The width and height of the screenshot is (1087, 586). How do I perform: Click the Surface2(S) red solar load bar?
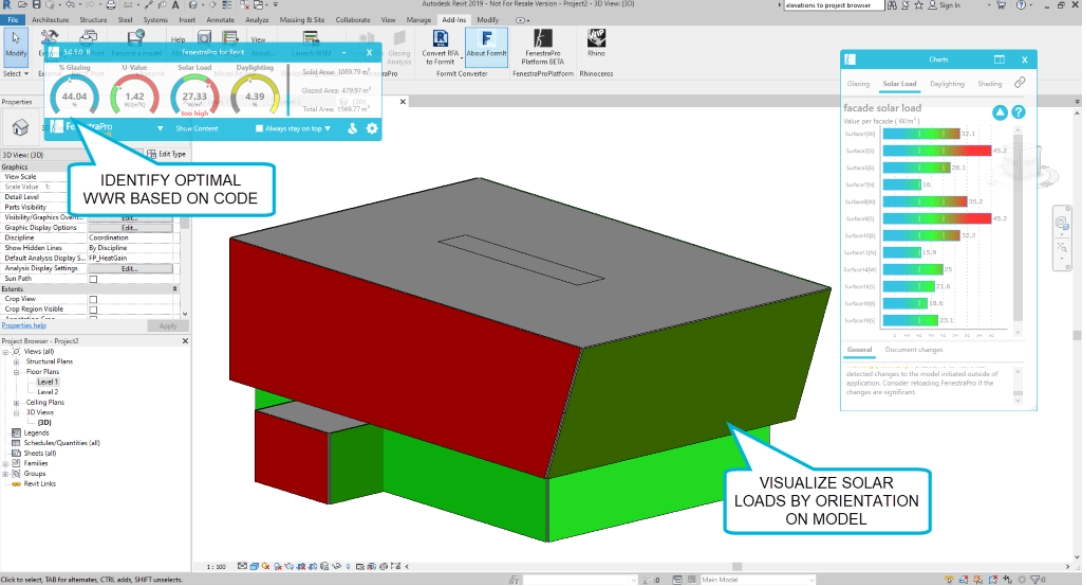(x=937, y=150)
